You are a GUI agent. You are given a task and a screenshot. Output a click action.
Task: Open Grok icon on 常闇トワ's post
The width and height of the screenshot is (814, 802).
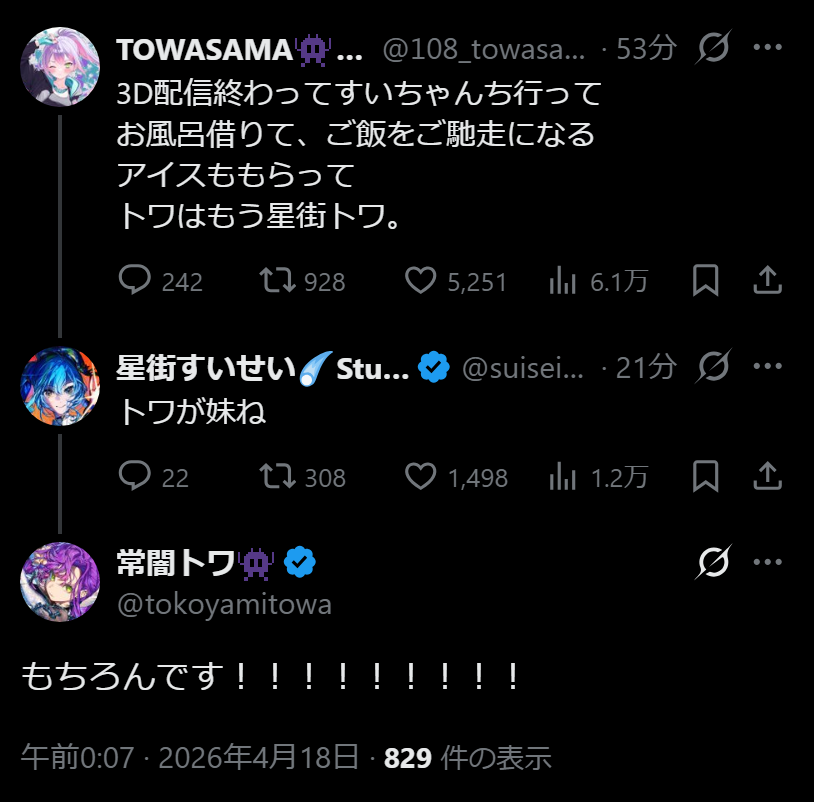pos(715,563)
